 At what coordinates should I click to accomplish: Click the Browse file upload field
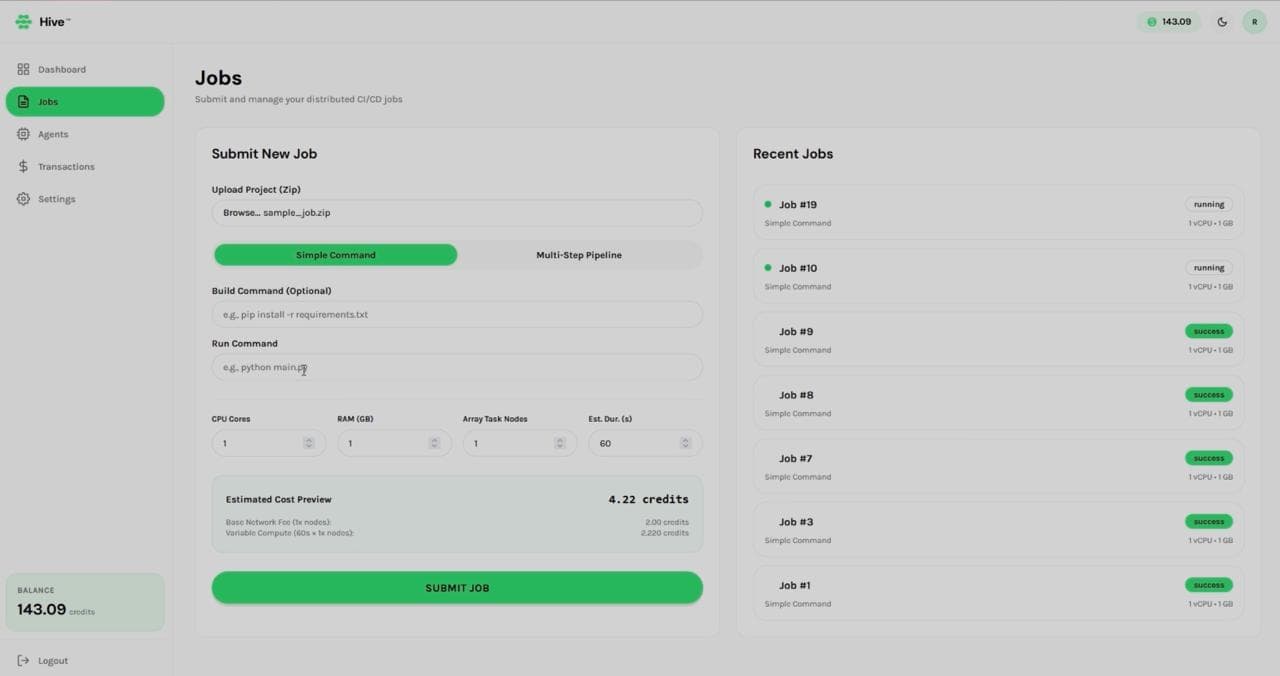pyautogui.click(x=457, y=212)
